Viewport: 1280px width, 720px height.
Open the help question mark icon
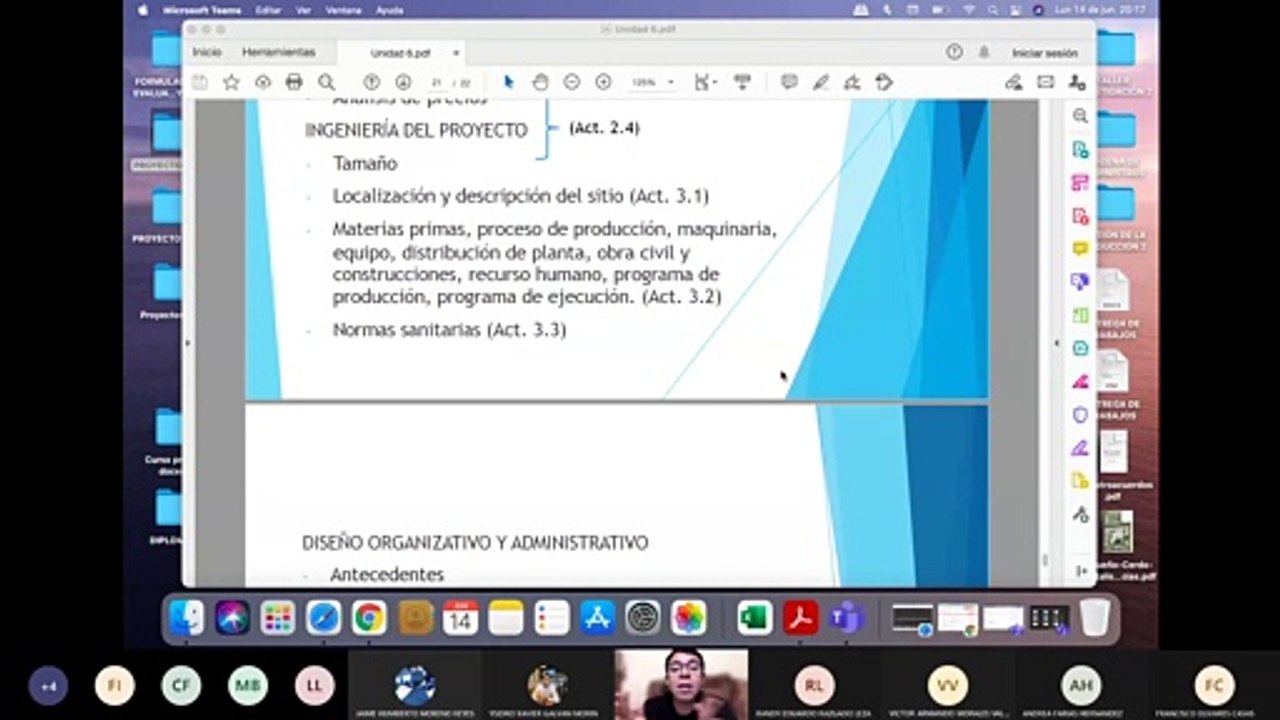click(954, 52)
